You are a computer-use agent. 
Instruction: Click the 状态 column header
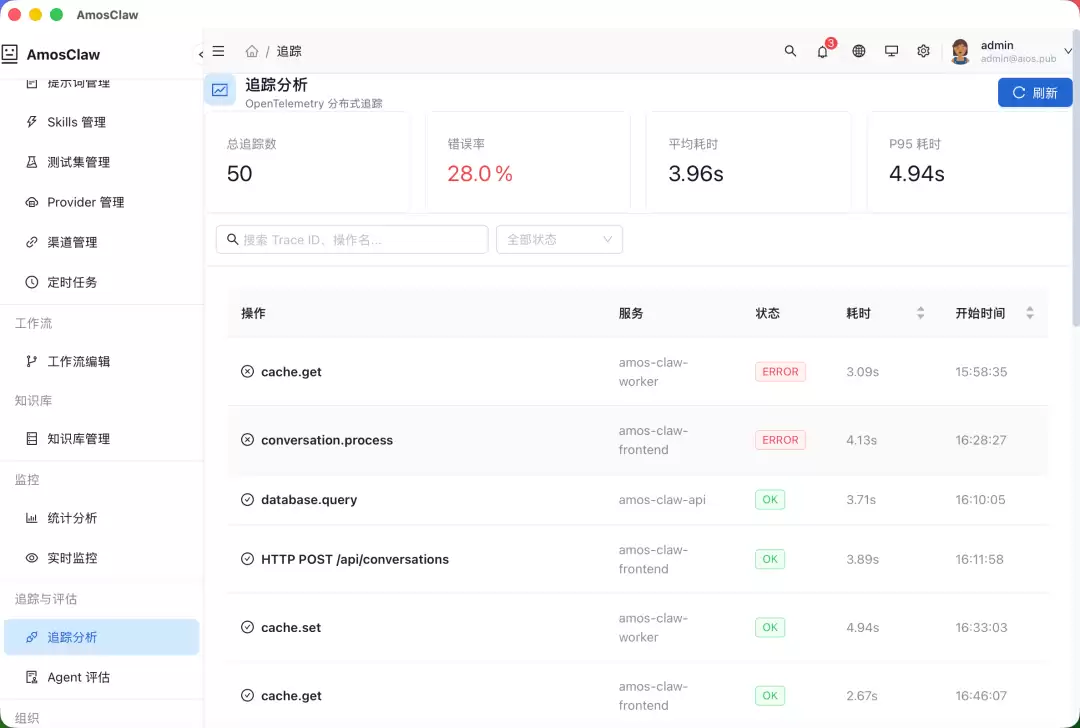[x=767, y=313]
